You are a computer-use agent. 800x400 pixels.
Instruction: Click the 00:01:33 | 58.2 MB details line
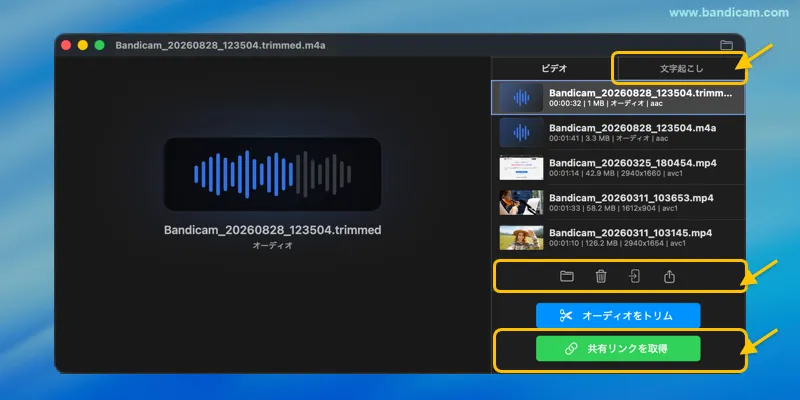(x=614, y=208)
